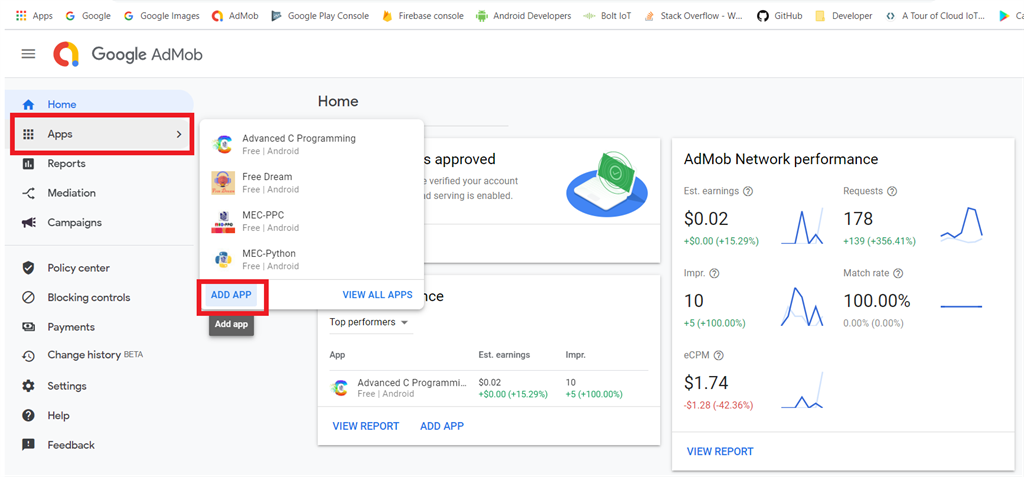Click the Payments money icon

[x=28, y=327]
